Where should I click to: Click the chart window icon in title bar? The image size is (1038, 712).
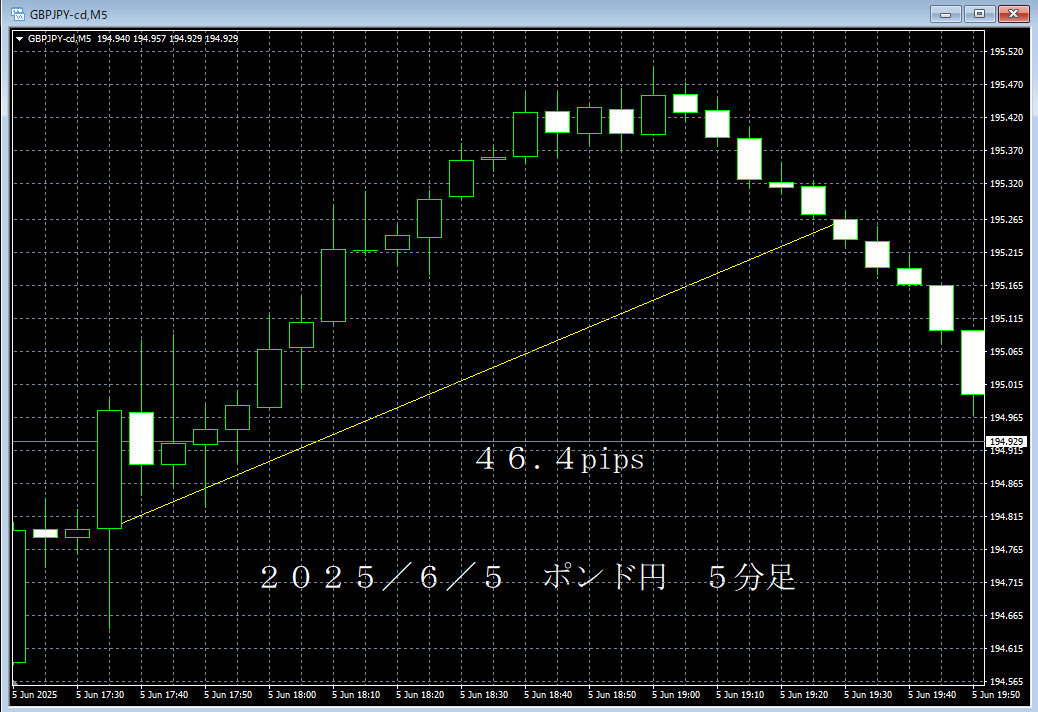(17, 14)
